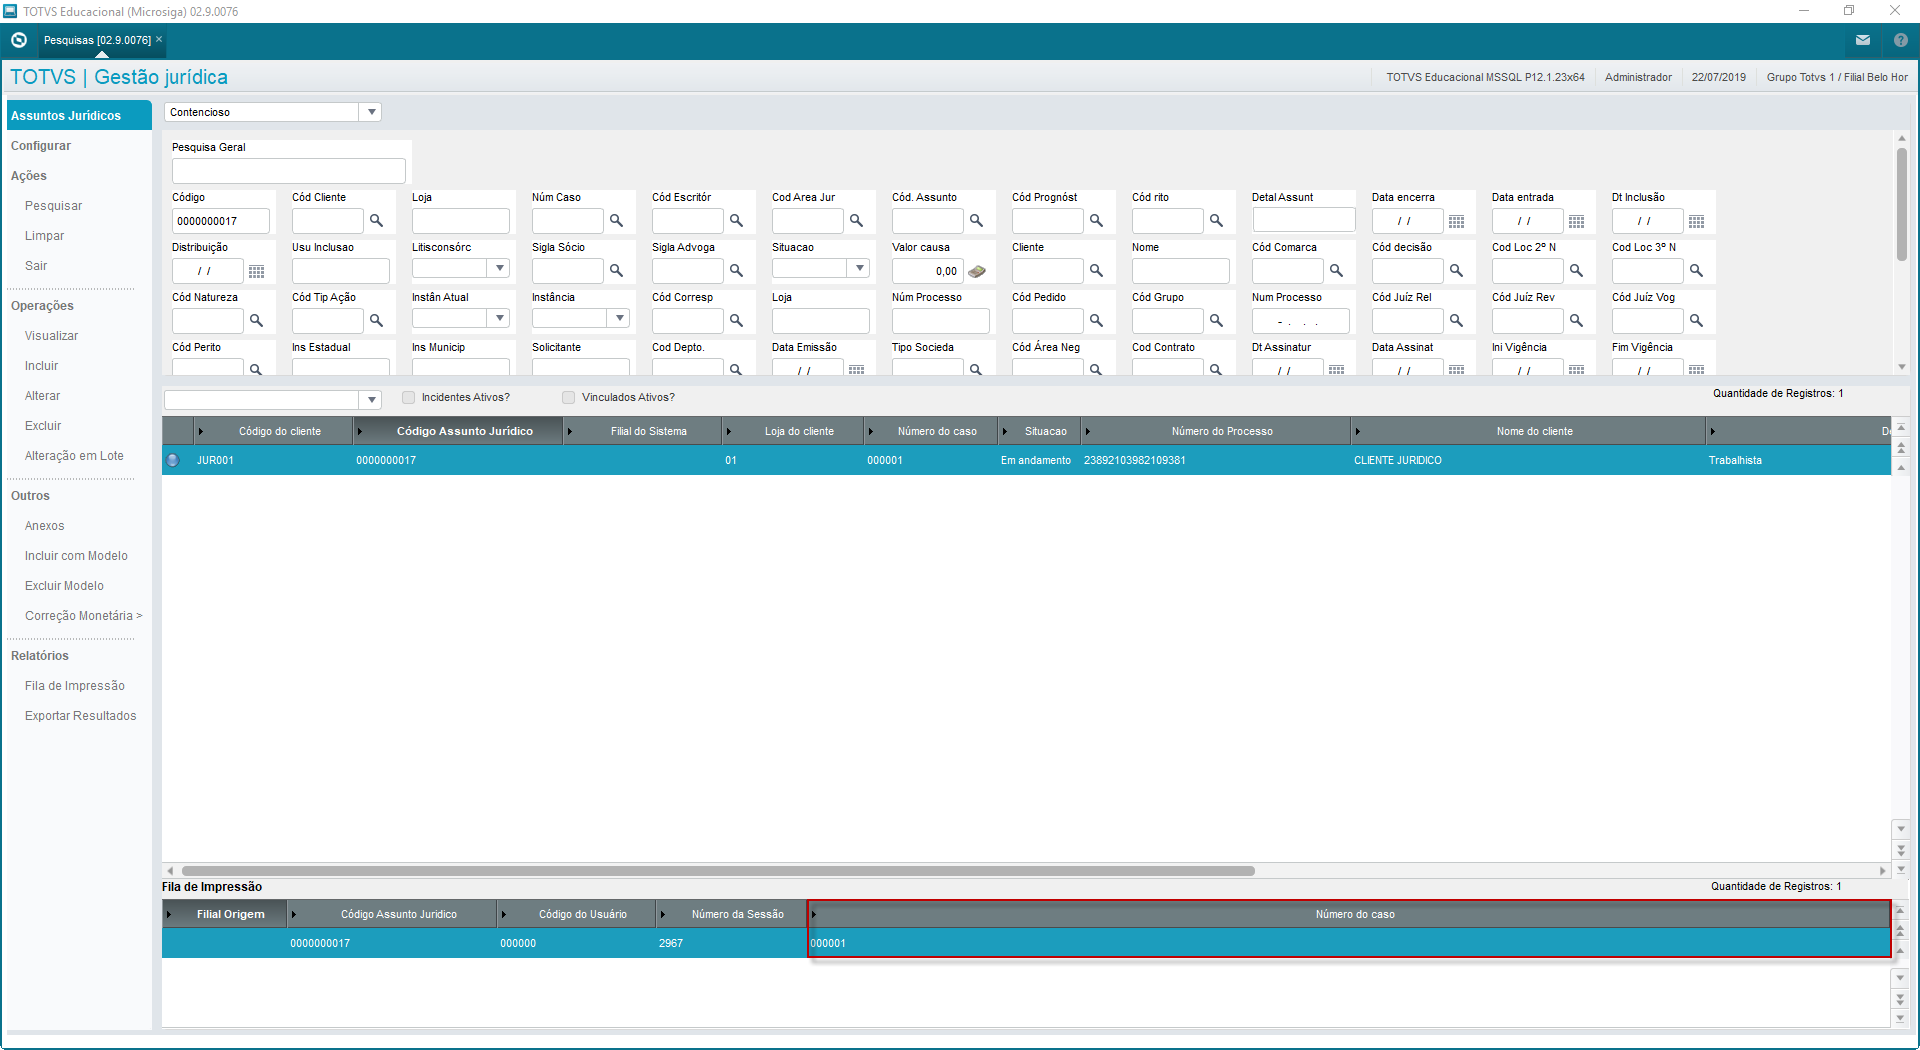
Task: Open lookup for Cód rito field
Action: 1216,221
